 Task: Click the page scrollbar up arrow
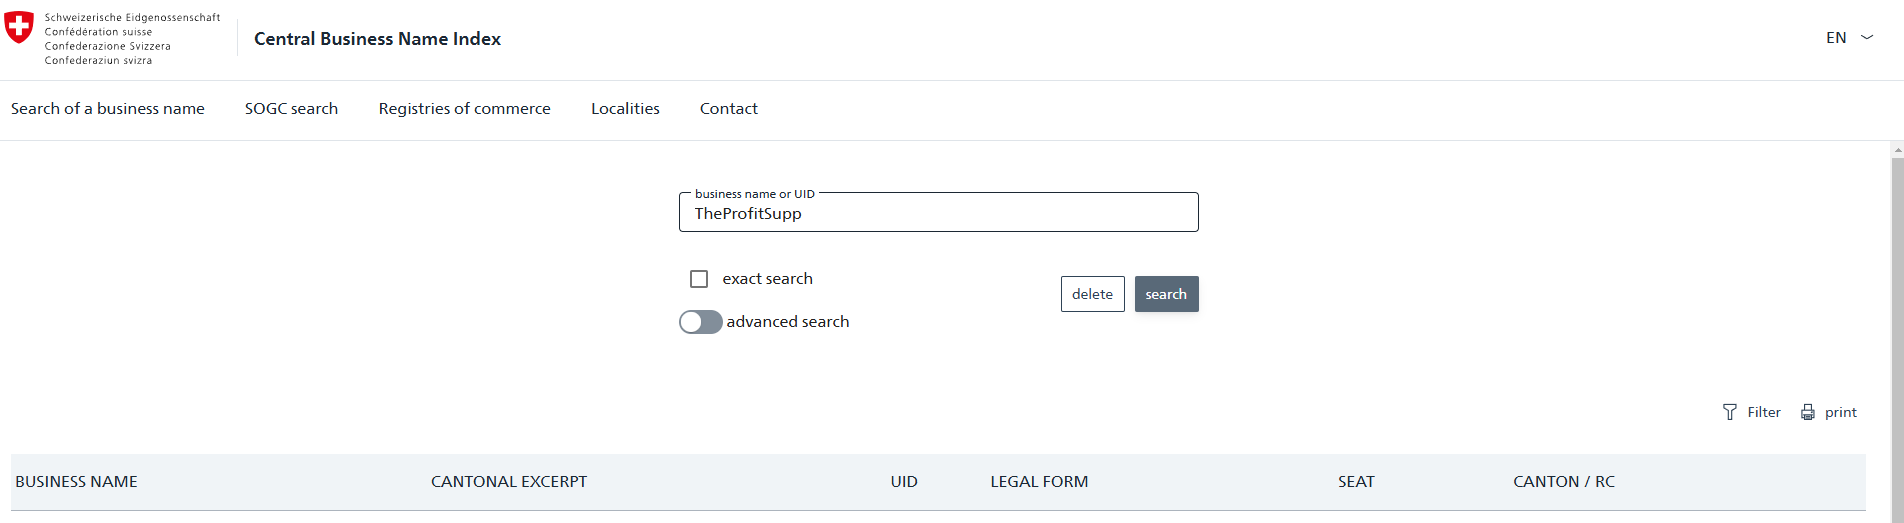1897,151
